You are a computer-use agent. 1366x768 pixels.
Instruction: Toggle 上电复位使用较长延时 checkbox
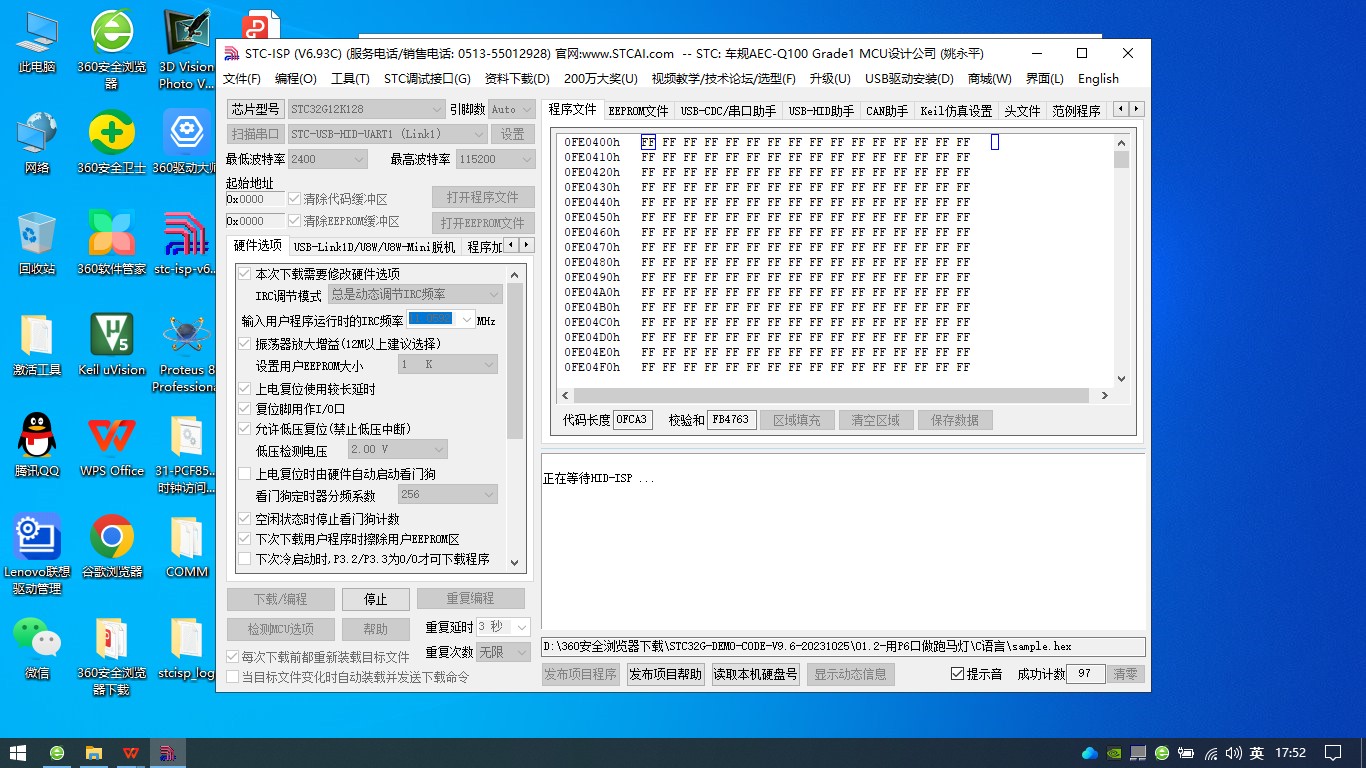click(x=245, y=389)
